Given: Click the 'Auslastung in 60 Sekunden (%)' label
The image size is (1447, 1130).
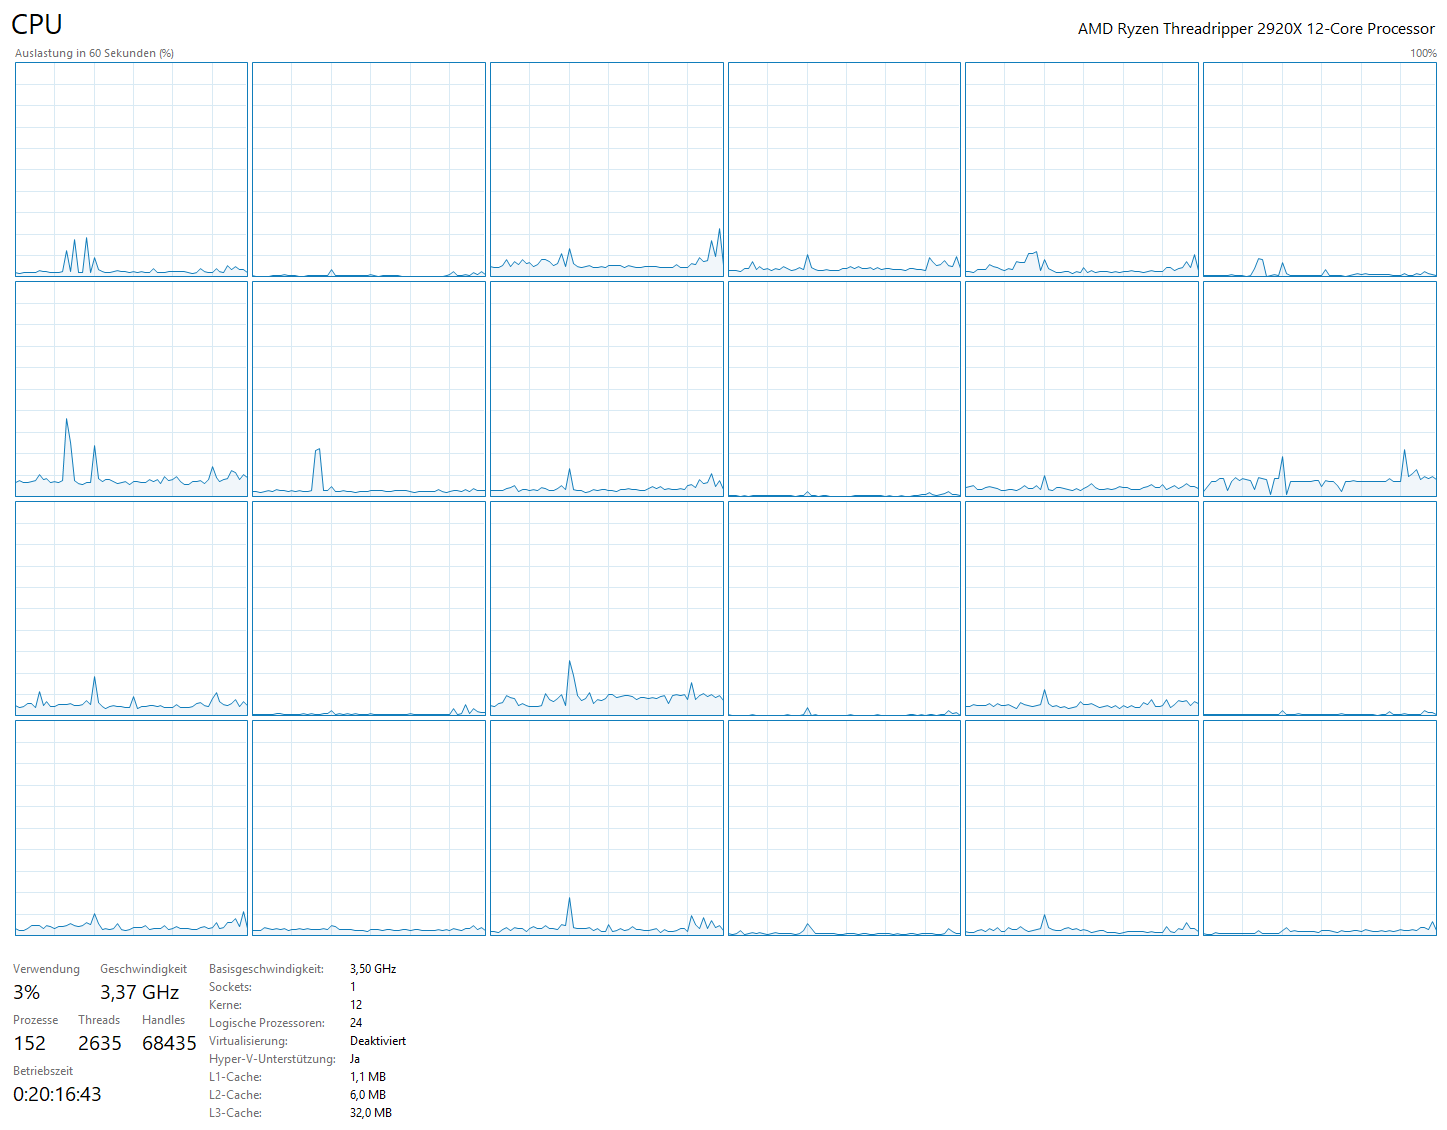Looking at the screenshot, I should coord(92,52).
